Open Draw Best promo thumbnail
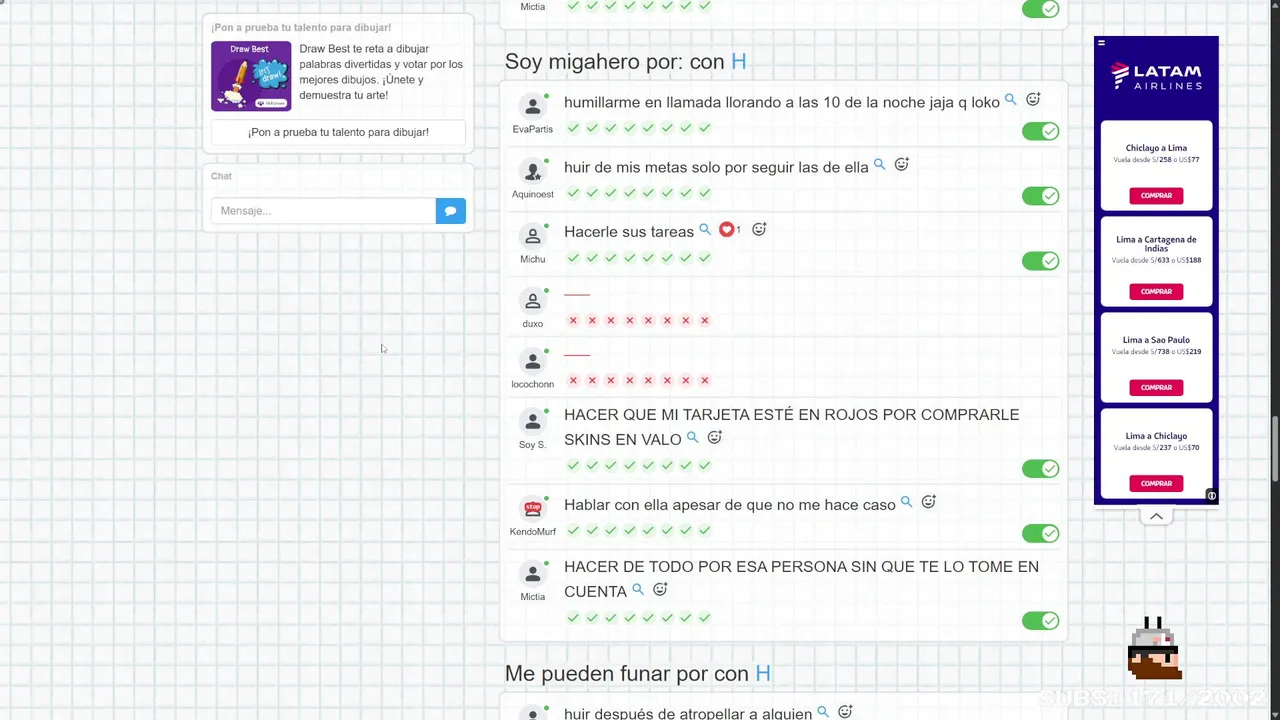The width and height of the screenshot is (1280, 720). point(251,76)
